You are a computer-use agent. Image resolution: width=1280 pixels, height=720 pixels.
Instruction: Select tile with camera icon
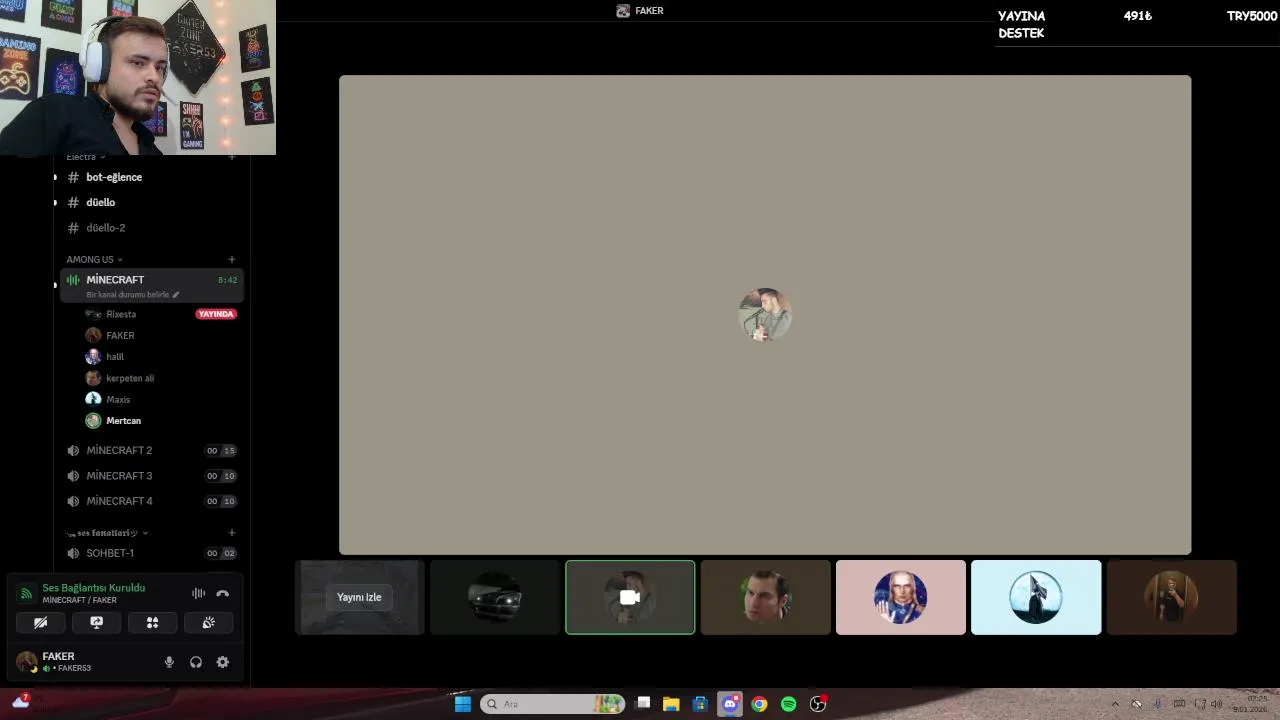(x=630, y=597)
